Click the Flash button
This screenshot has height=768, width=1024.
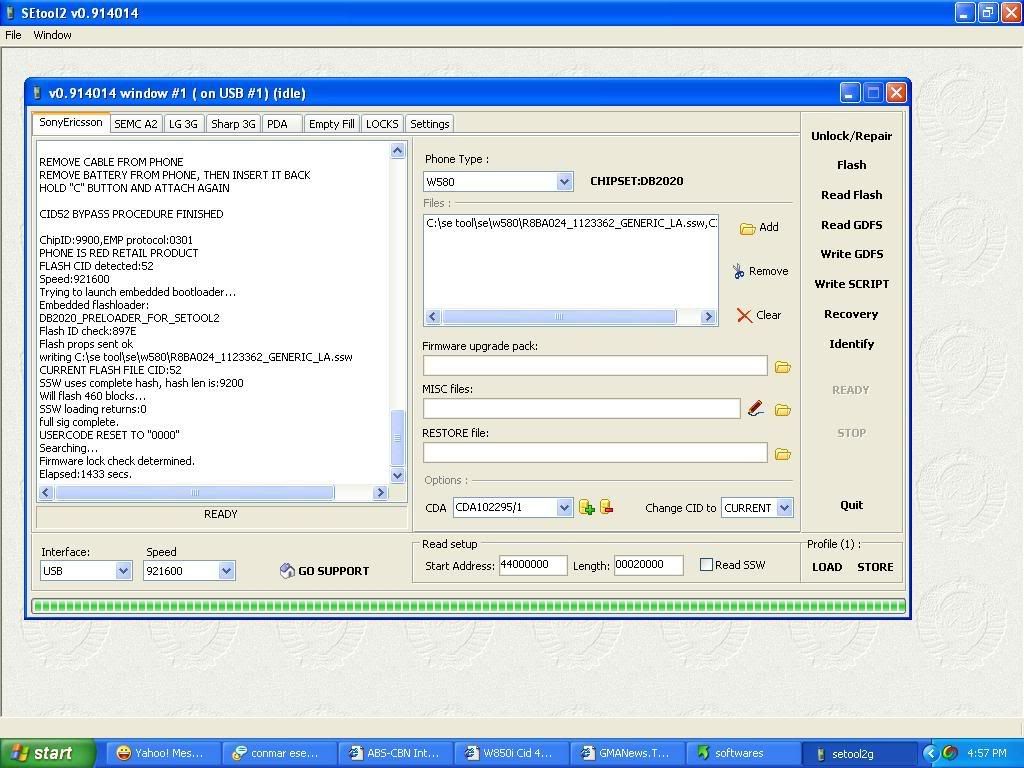point(852,165)
